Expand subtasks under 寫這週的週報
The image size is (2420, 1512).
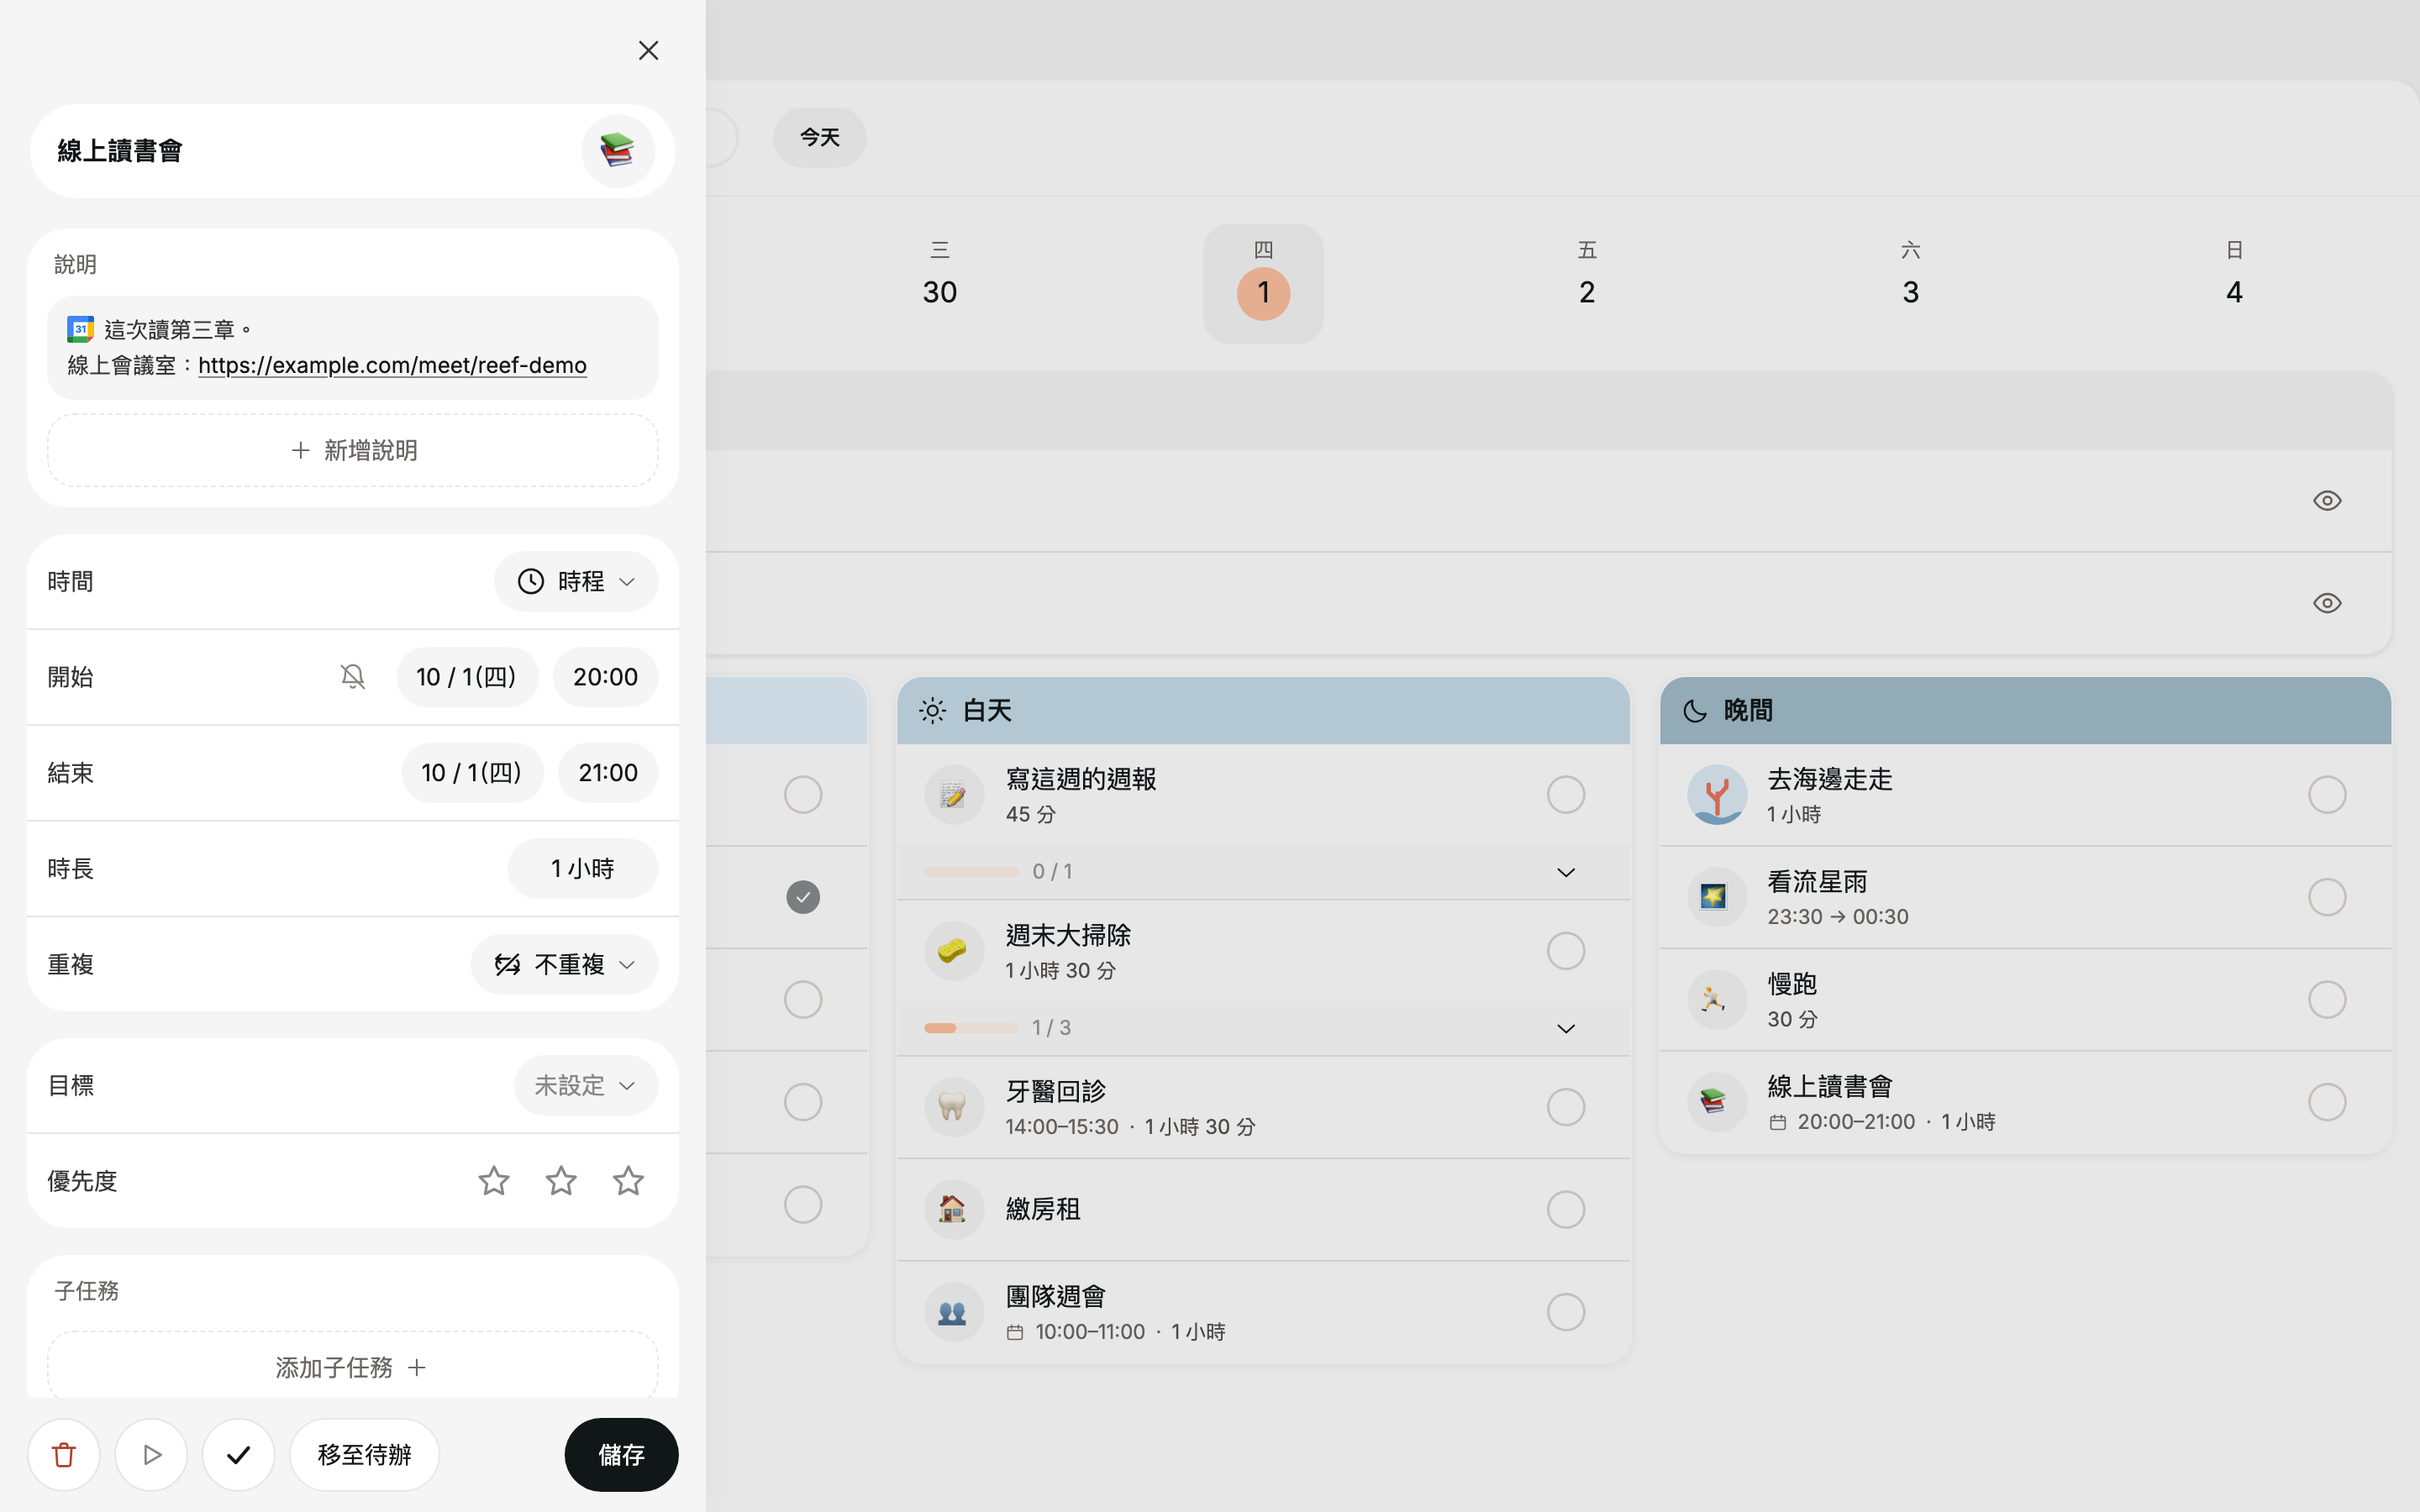click(1565, 872)
